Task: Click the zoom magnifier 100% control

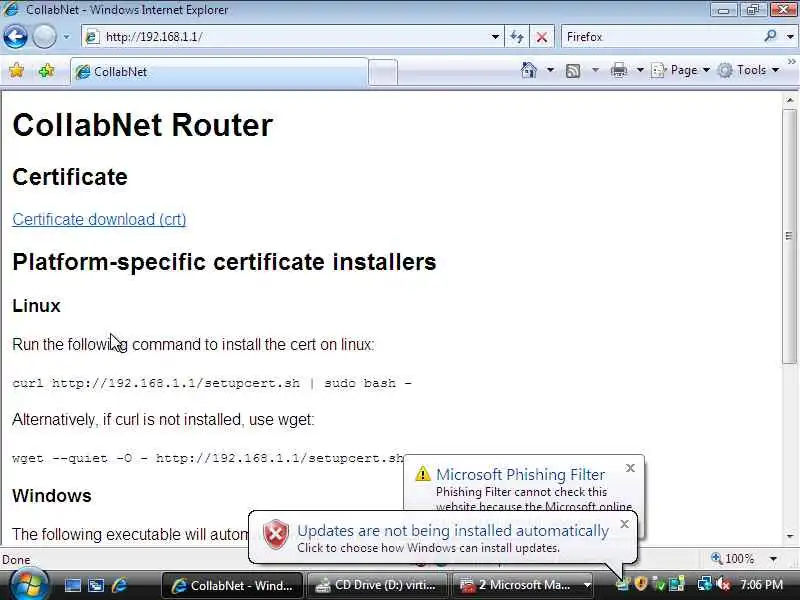Action: click(x=733, y=559)
